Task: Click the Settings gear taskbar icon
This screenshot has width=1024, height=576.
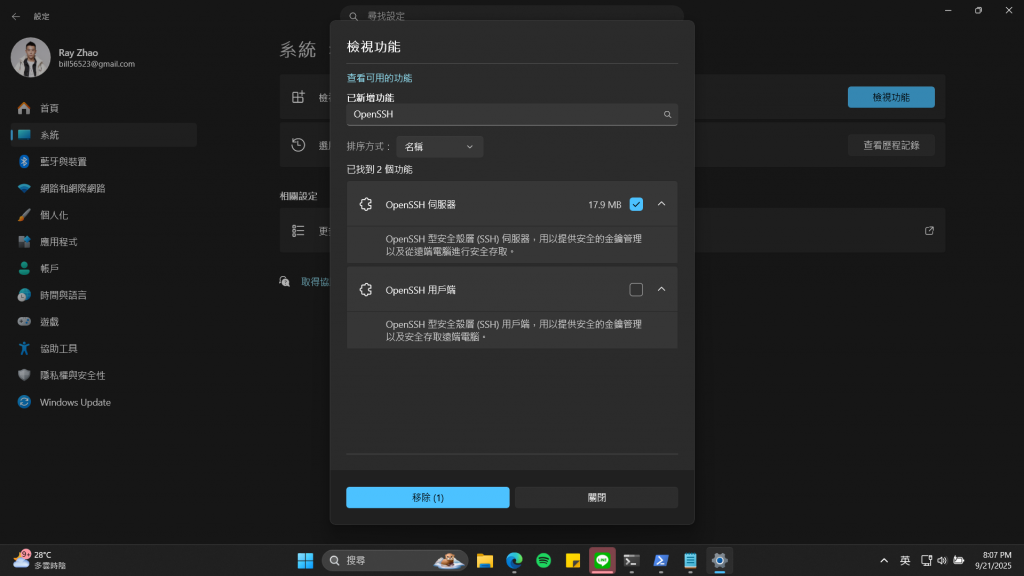Action: point(720,560)
